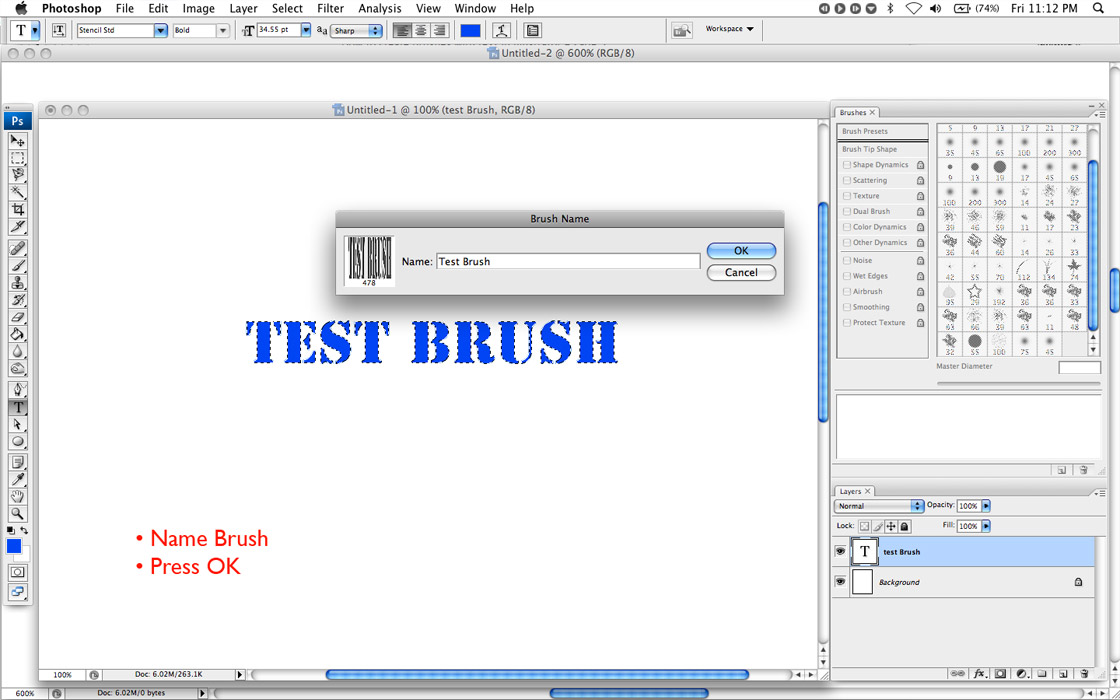Screen dimensions: 1120x700
Task: Select the Eyedropper tool
Action: coord(18,479)
